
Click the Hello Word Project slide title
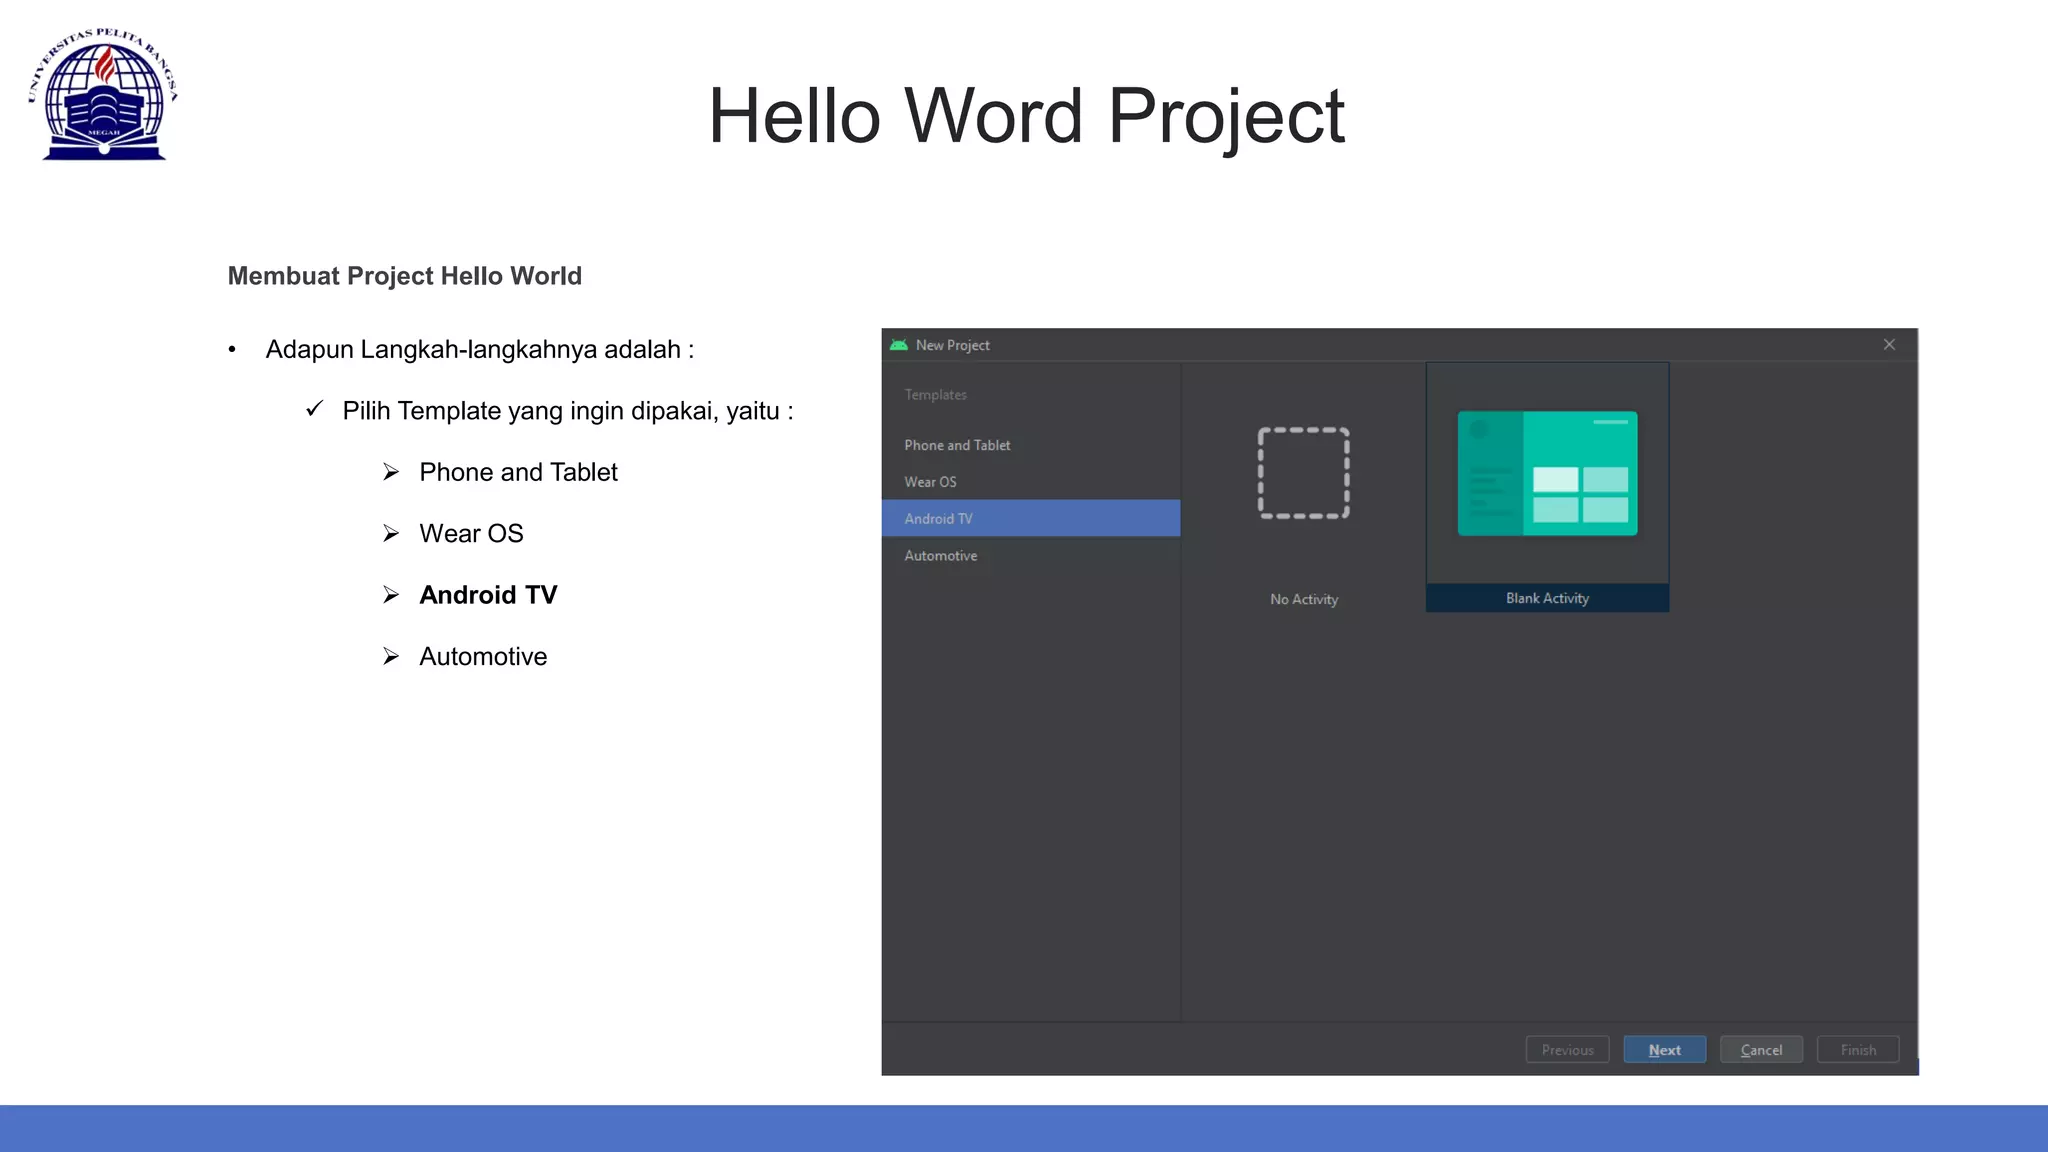coord(1026,116)
